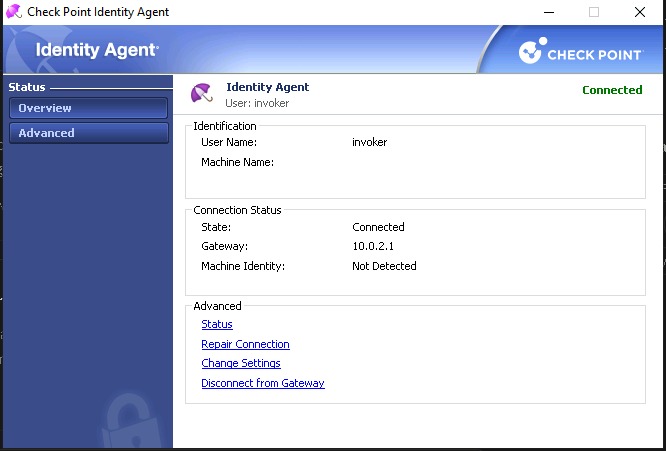Image resolution: width=666 pixels, height=451 pixels.
Task: Click the Disconnect from Gateway link
Action: pyautogui.click(x=263, y=383)
